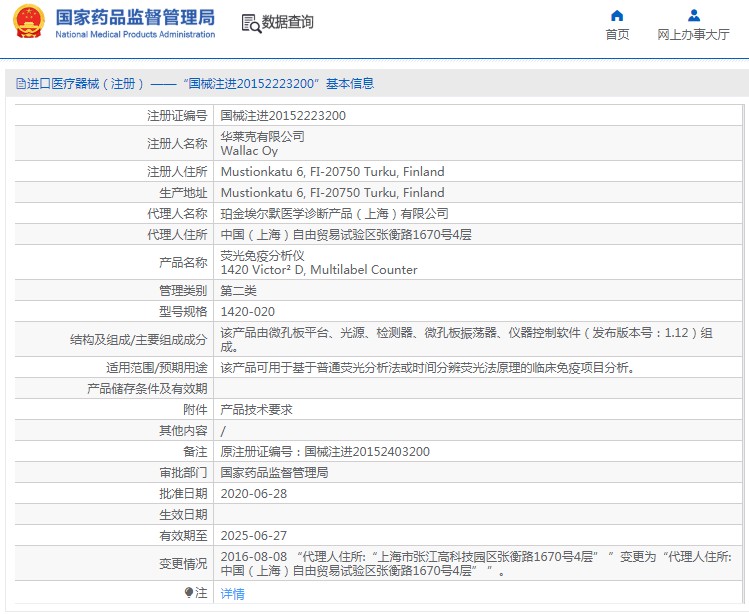Click the 型号规格 row label
Screen dimensions: 749x614
click(x=183, y=312)
